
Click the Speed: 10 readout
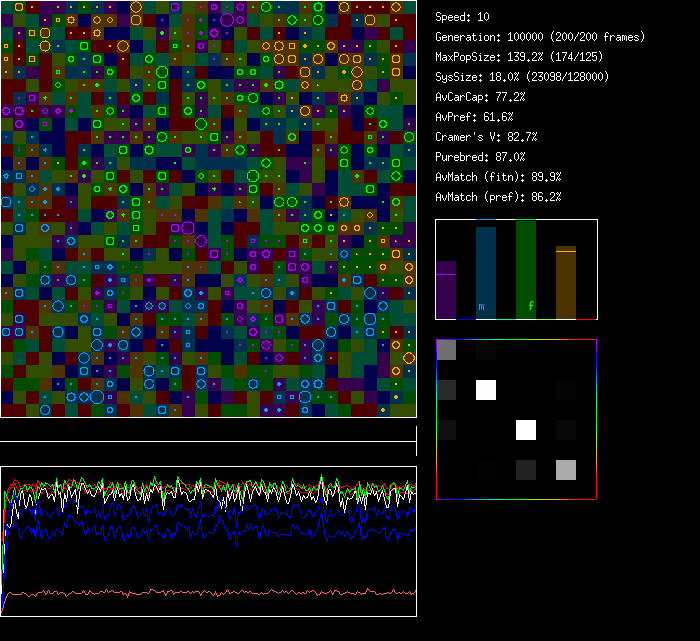(462, 17)
